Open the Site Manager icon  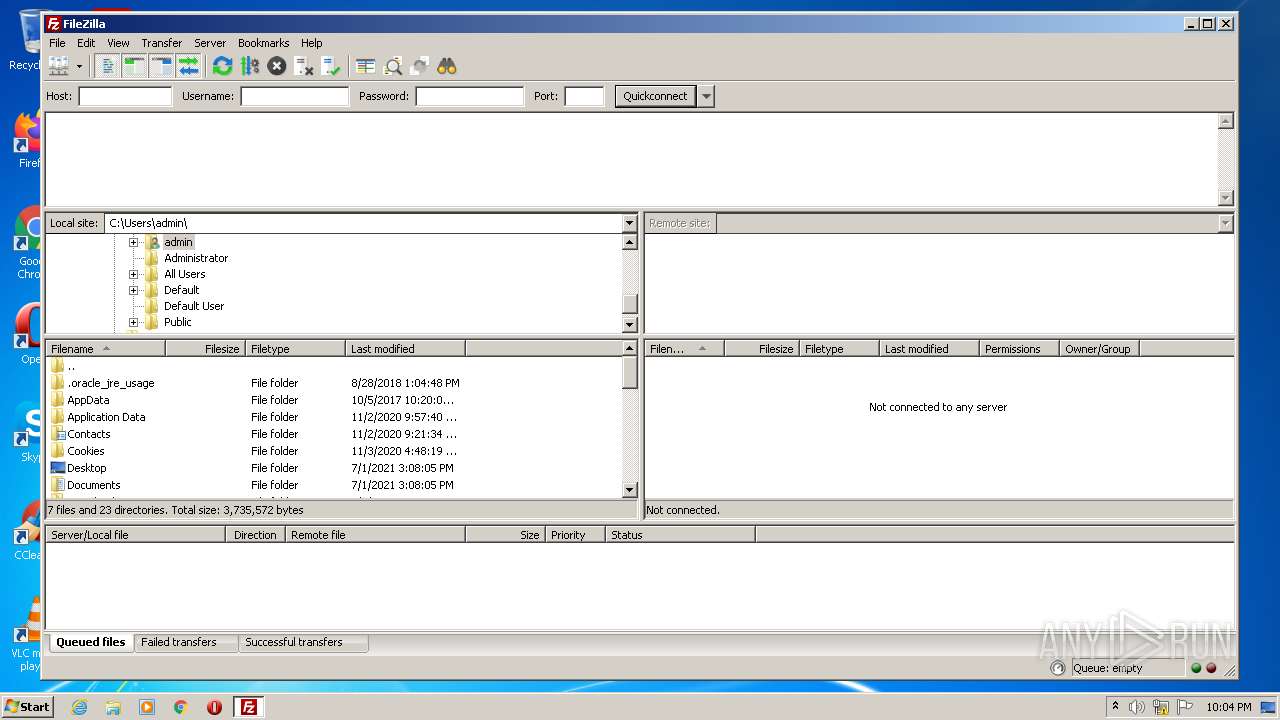coord(59,66)
